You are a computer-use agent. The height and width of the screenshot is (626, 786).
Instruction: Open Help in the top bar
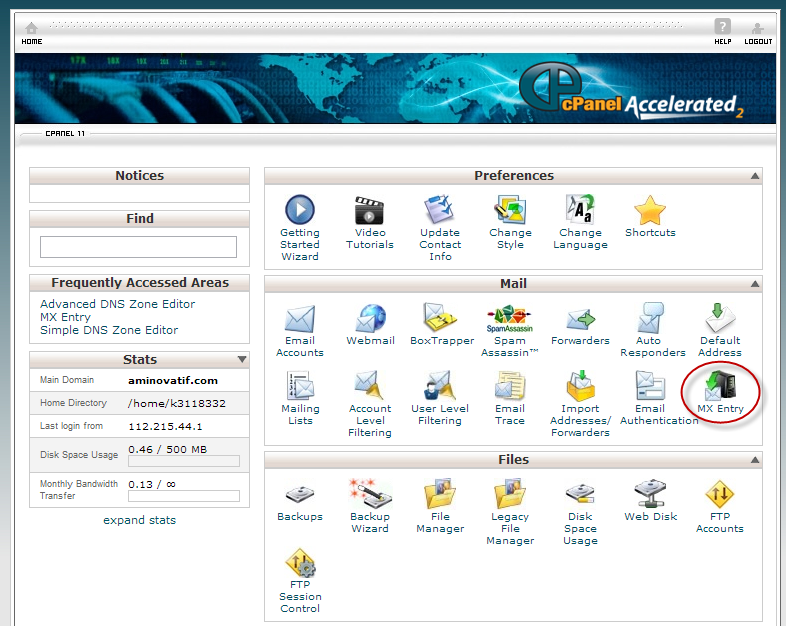[x=722, y=32]
